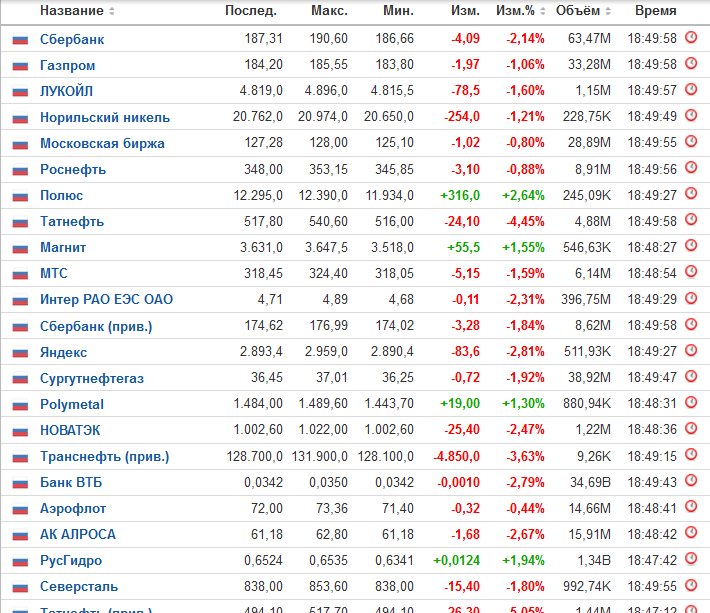Open the Магнит stock link
The height and width of the screenshot is (613, 710).
(x=63, y=248)
